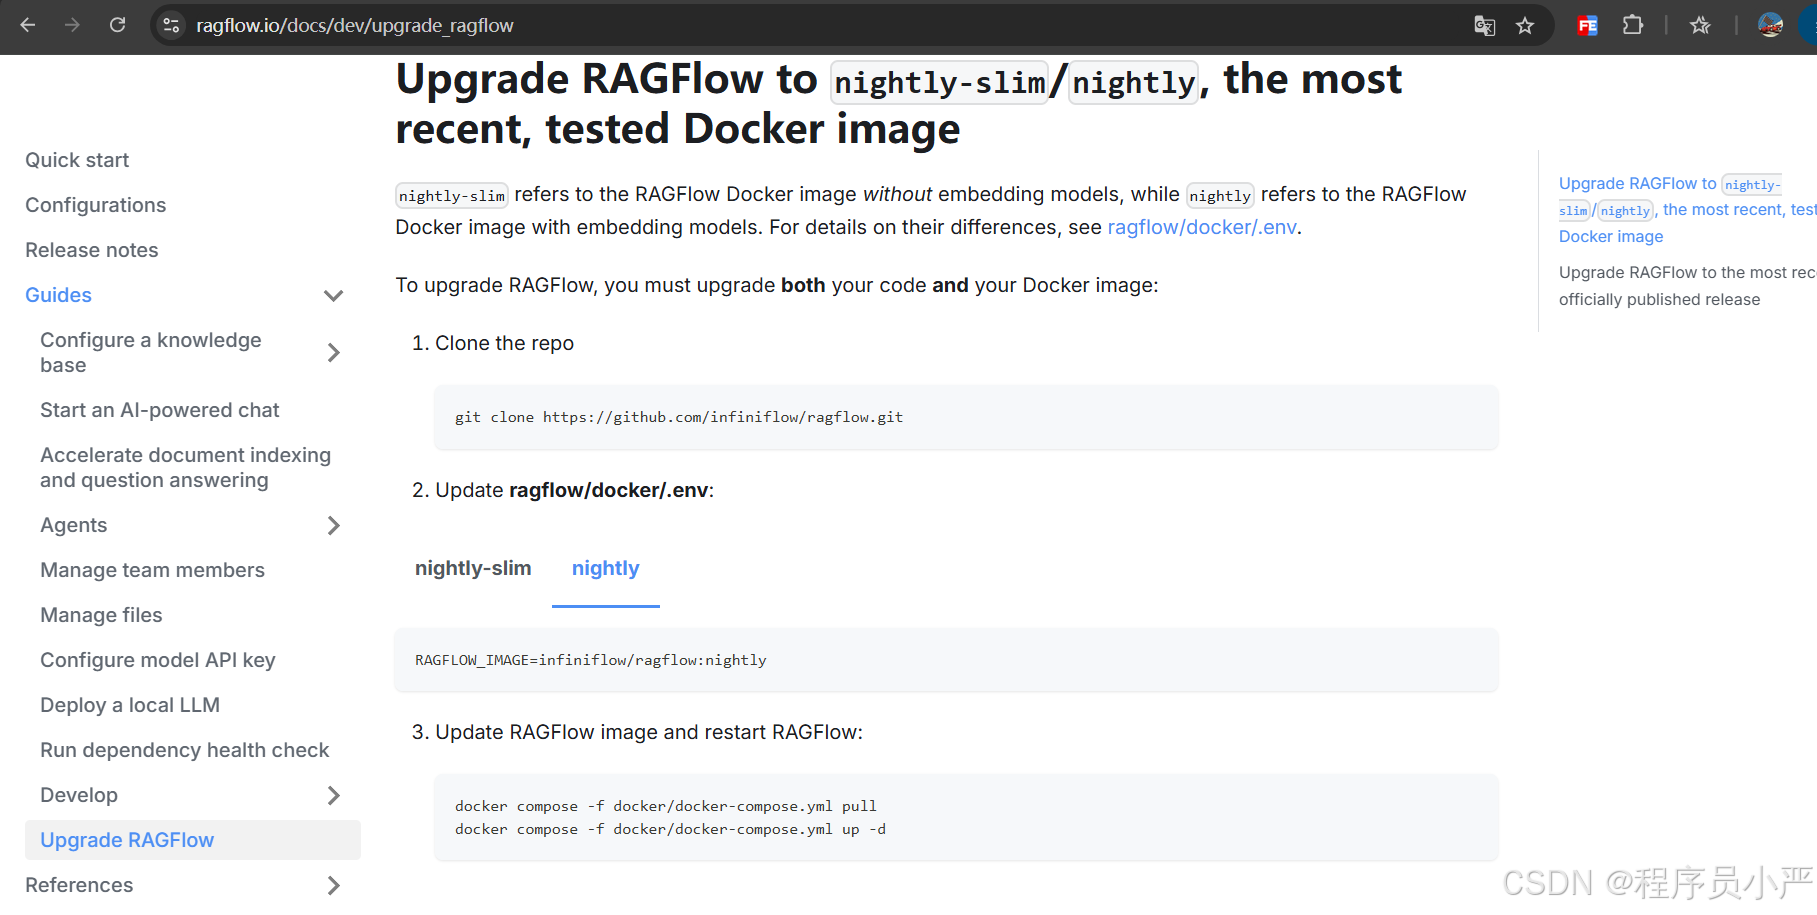Select Upgrade RAGFlow in sidebar

(x=193, y=840)
